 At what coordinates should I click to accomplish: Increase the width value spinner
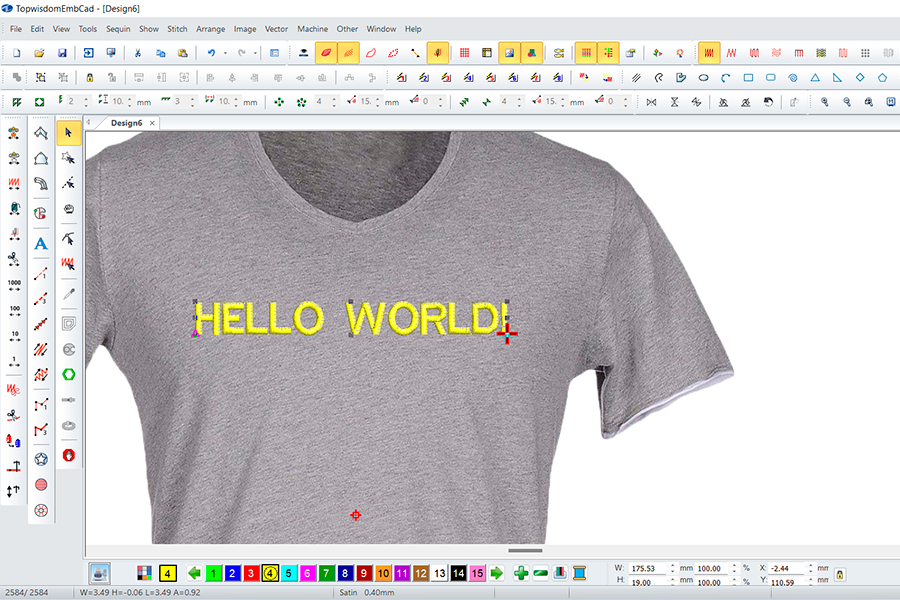point(672,565)
